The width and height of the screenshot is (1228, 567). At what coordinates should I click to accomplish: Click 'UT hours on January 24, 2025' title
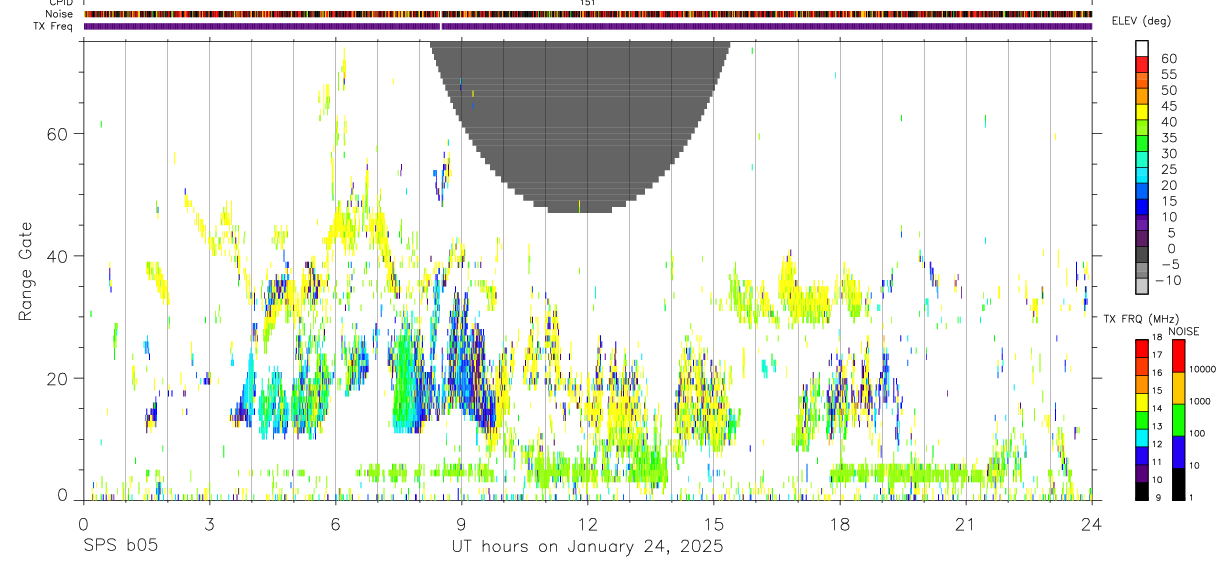(586, 548)
